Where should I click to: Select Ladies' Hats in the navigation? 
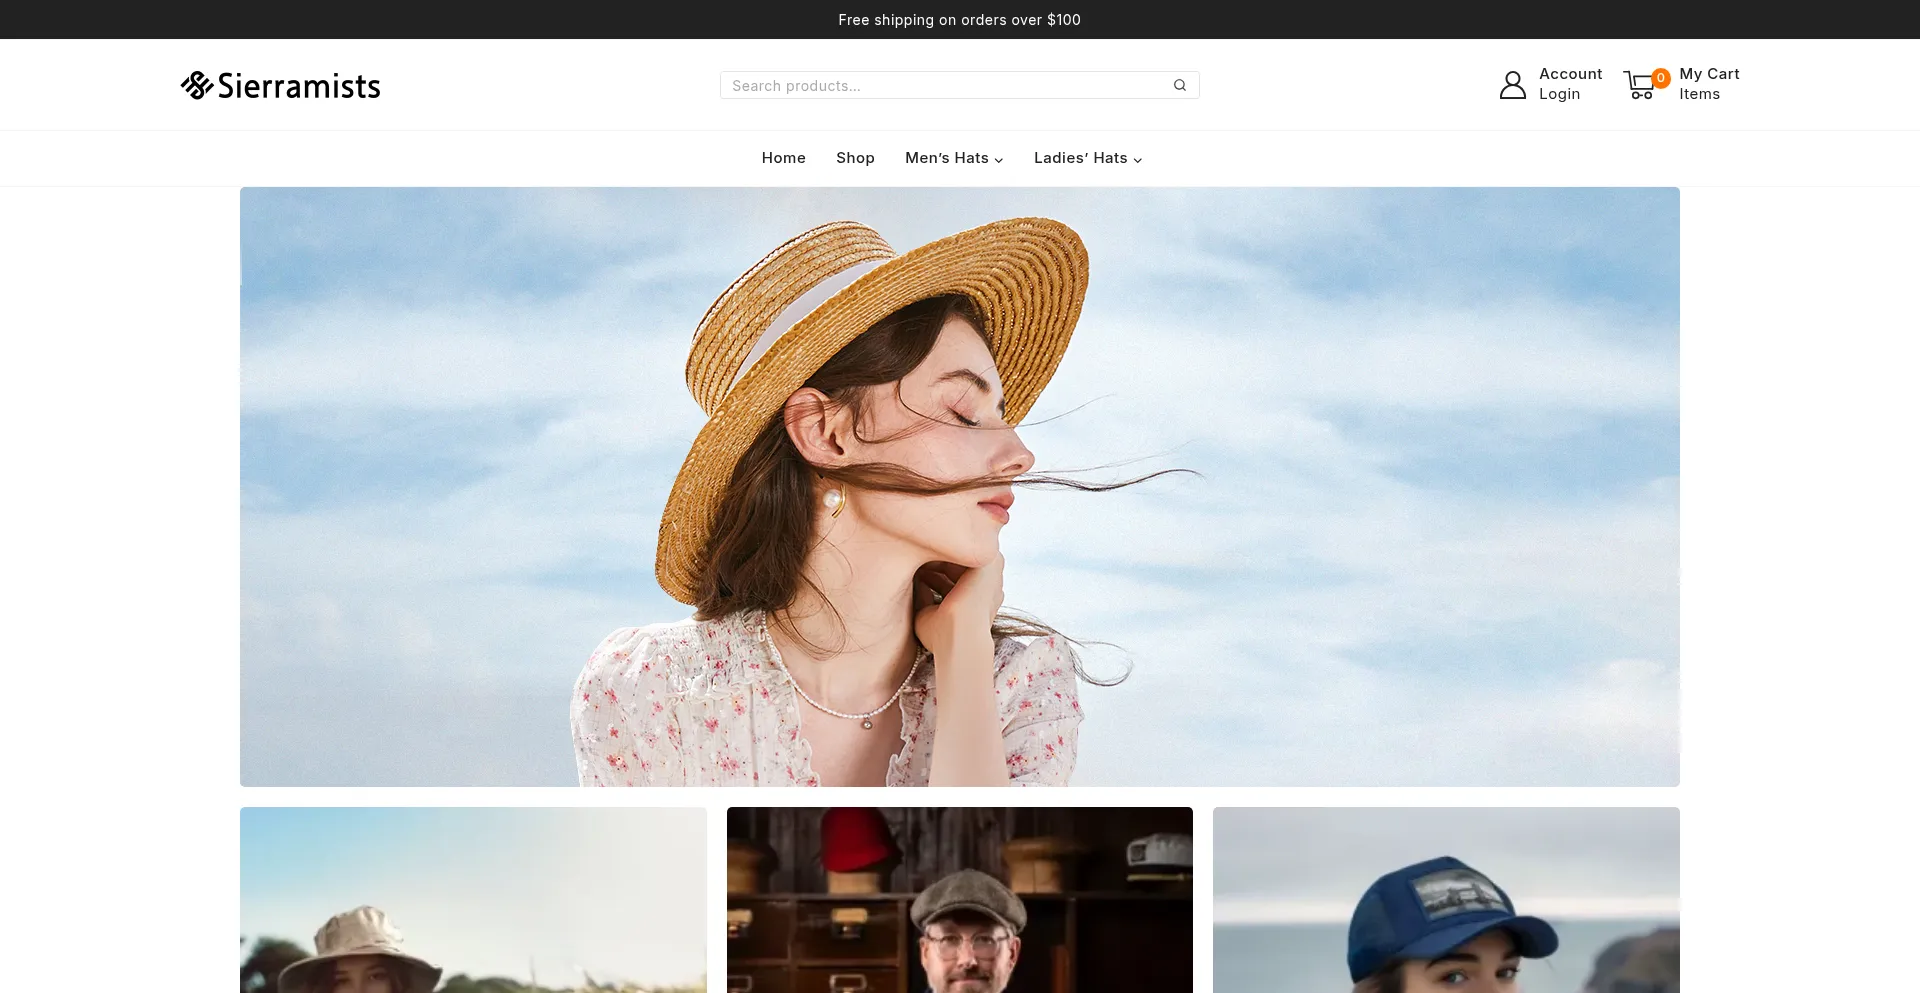pos(1080,157)
